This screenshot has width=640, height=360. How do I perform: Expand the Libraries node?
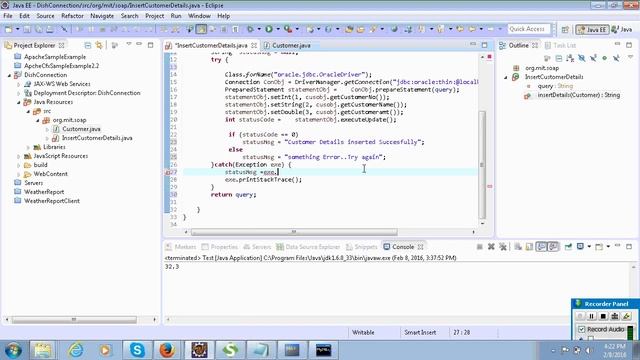[x=29, y=147]
